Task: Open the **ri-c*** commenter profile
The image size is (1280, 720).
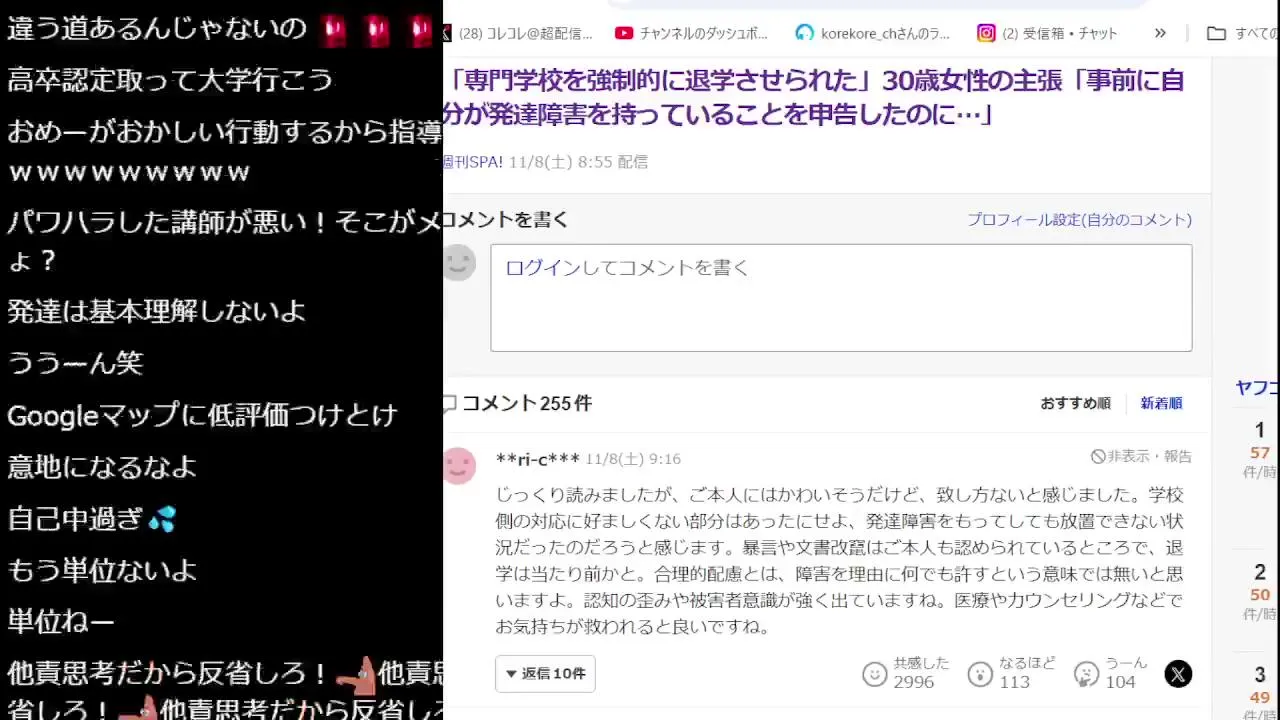Action: tap(537, 459)
